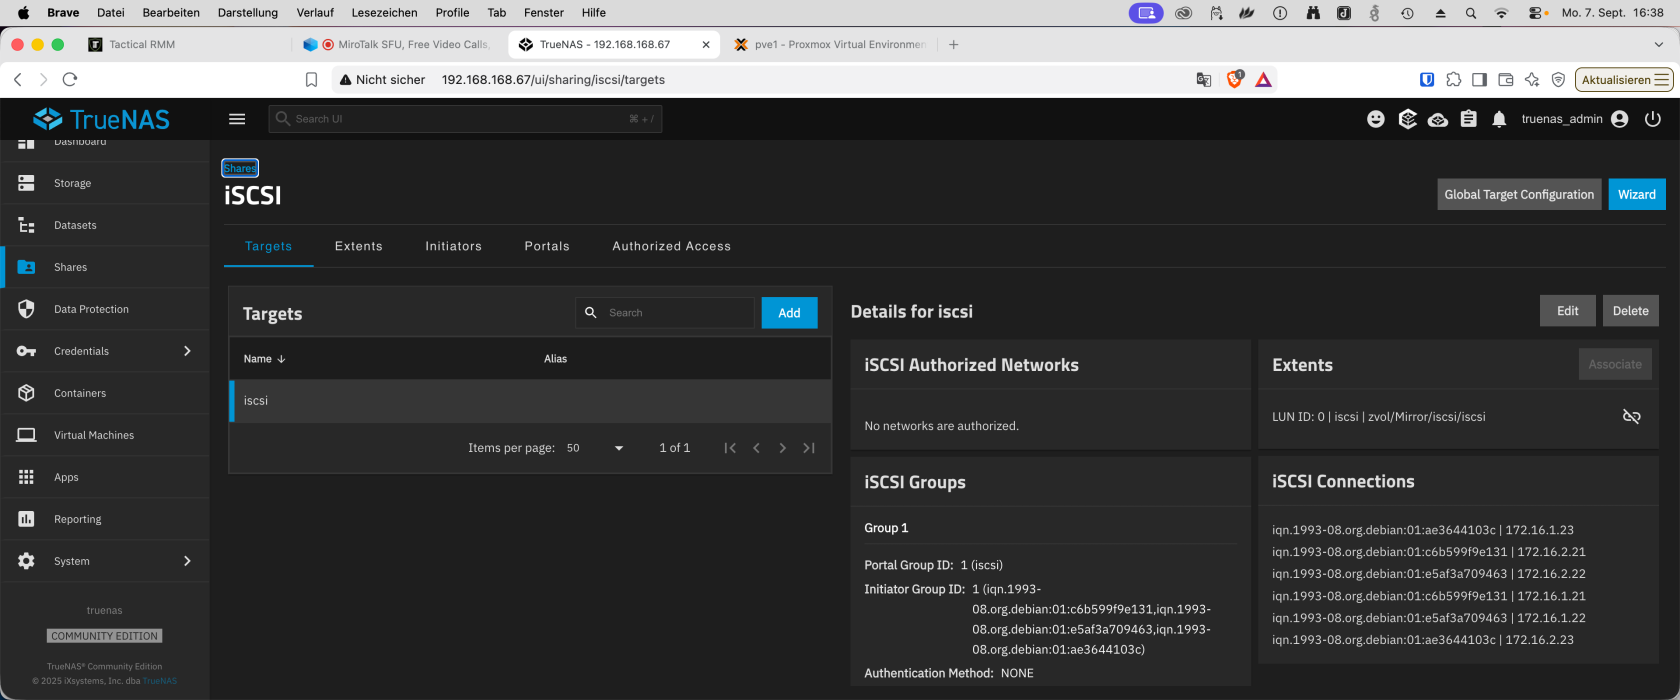Expand the Credentials submenu

click(105, 351)
